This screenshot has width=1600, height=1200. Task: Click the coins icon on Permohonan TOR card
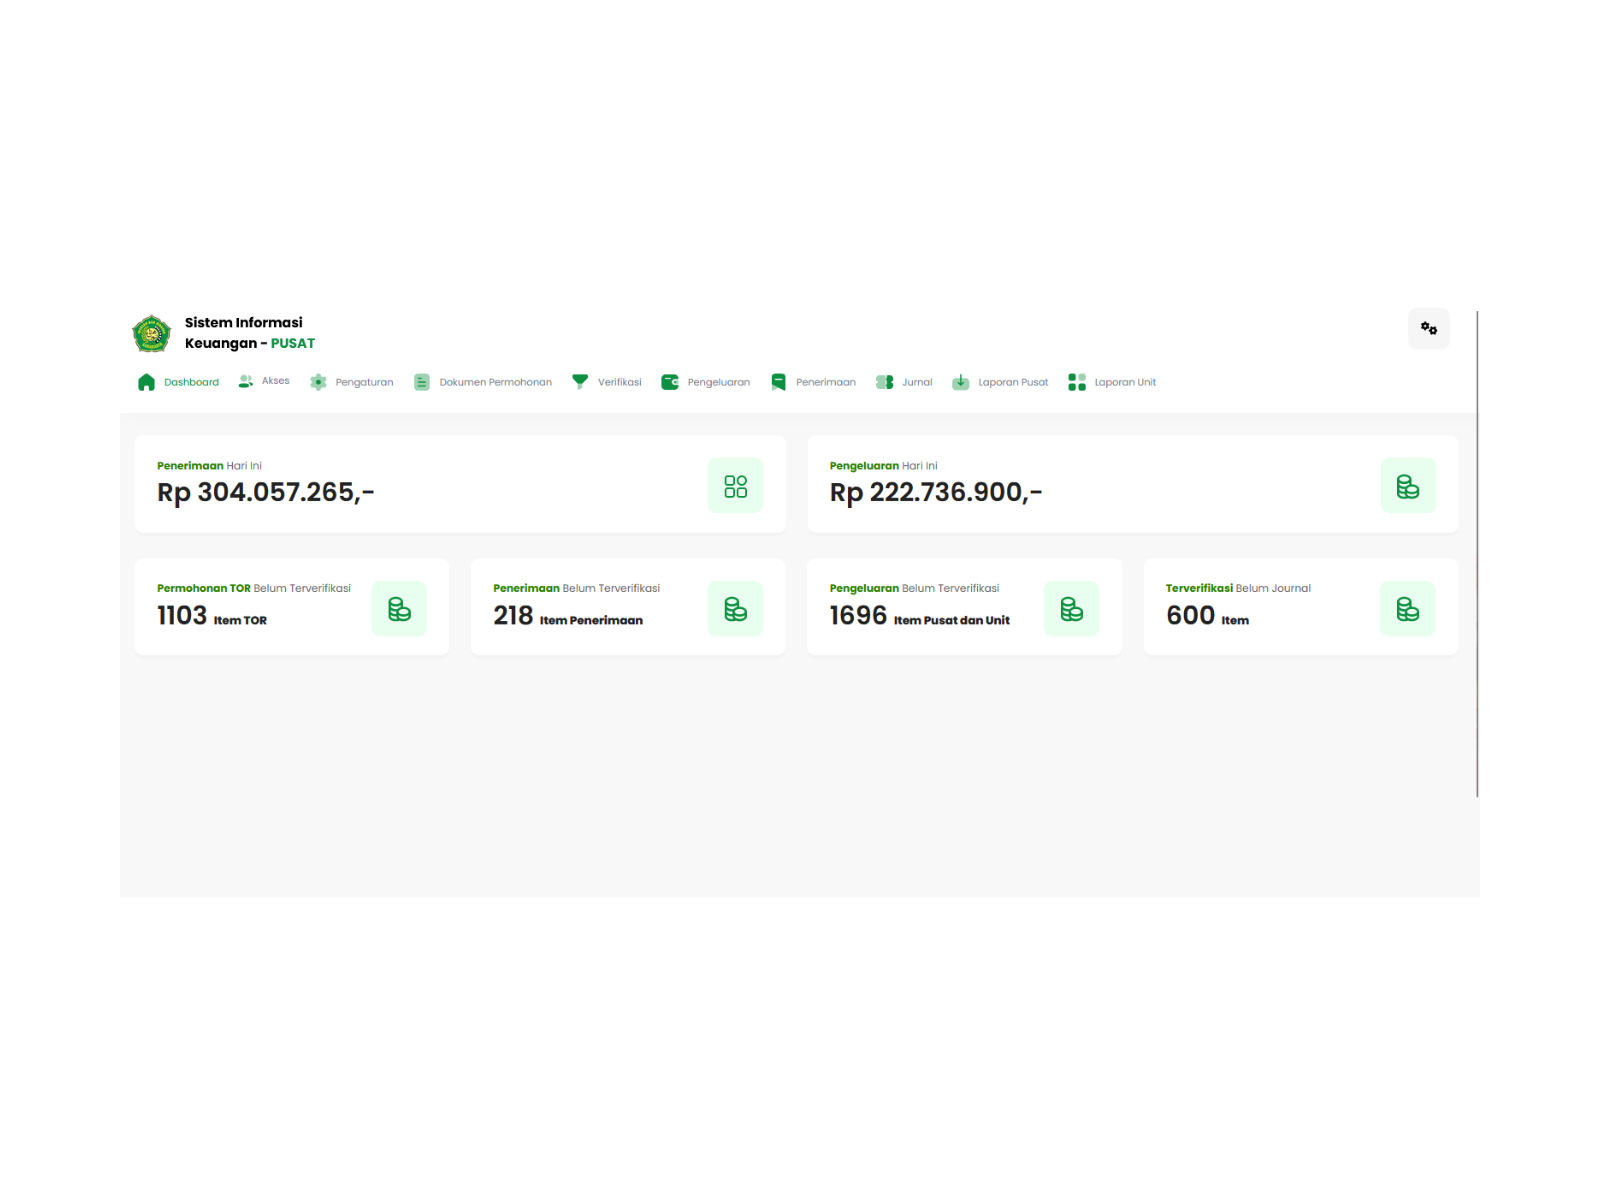(399, 609)
